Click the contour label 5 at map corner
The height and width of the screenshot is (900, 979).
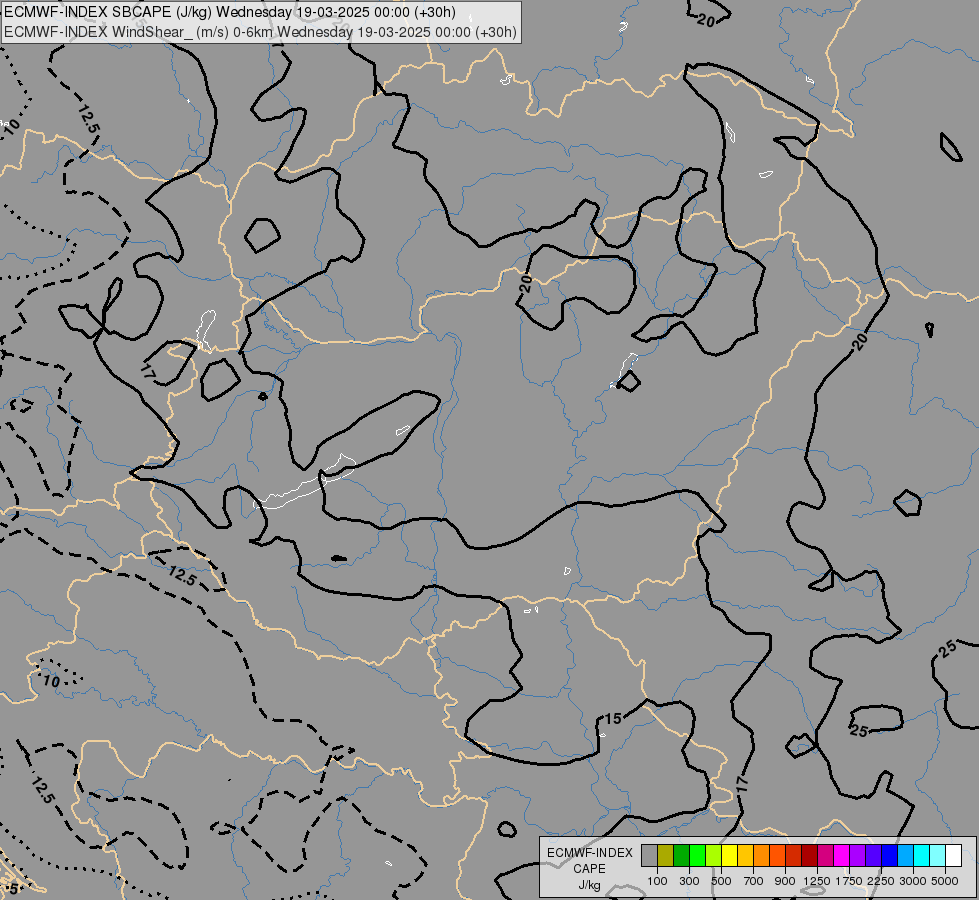[x=14, y=888]
